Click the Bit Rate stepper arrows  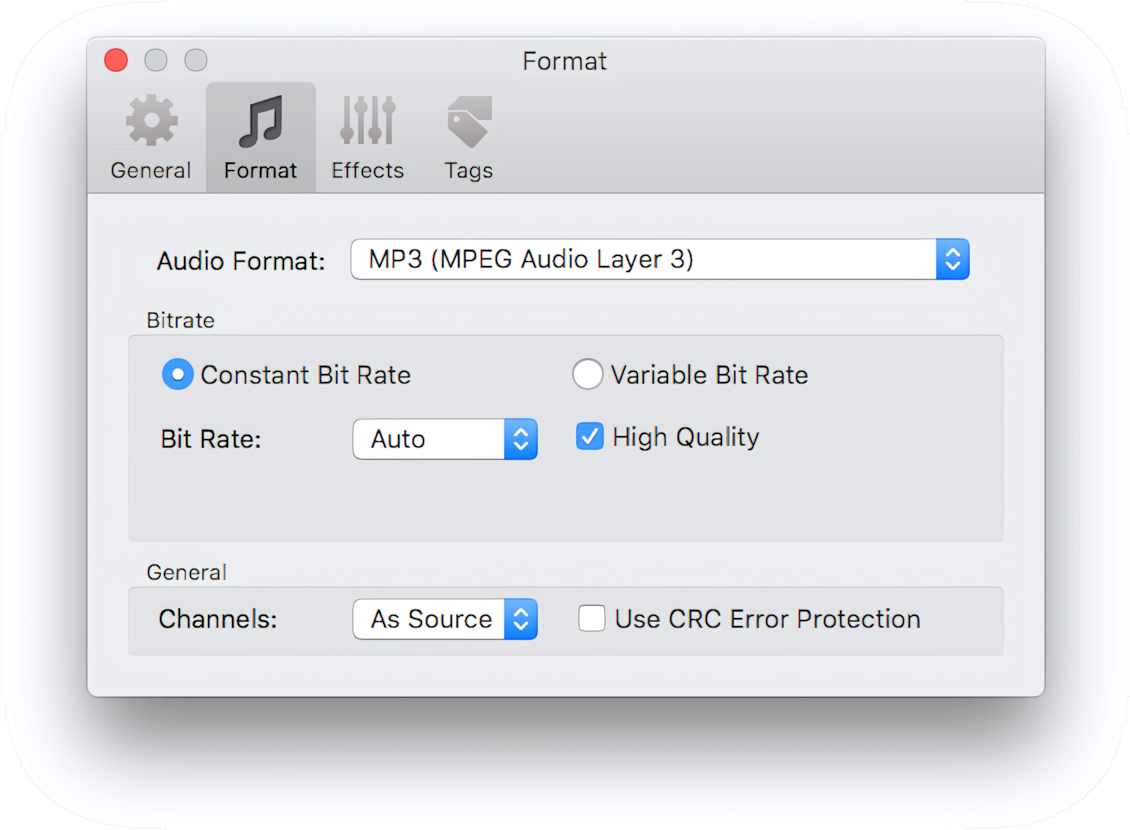point(521,439)
